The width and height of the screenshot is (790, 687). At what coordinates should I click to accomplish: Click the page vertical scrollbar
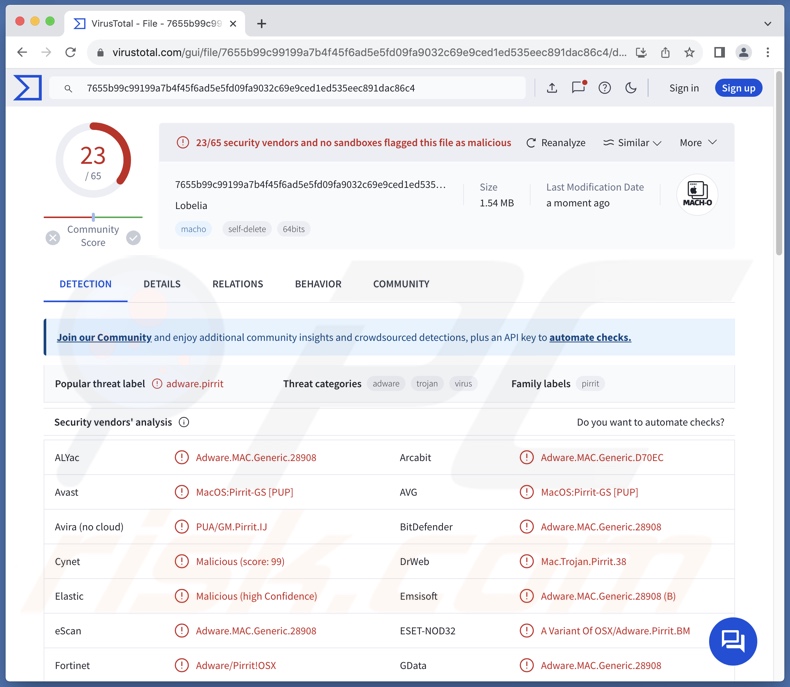(778, 164)
